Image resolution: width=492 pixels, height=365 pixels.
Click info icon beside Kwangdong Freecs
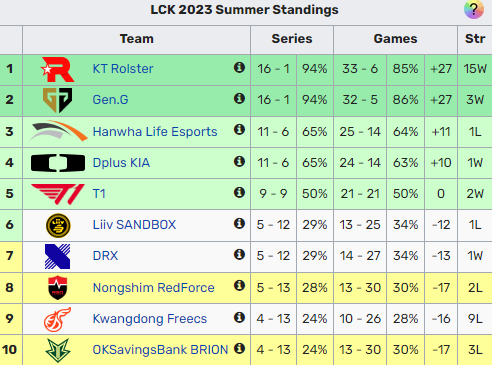(239, 317)
